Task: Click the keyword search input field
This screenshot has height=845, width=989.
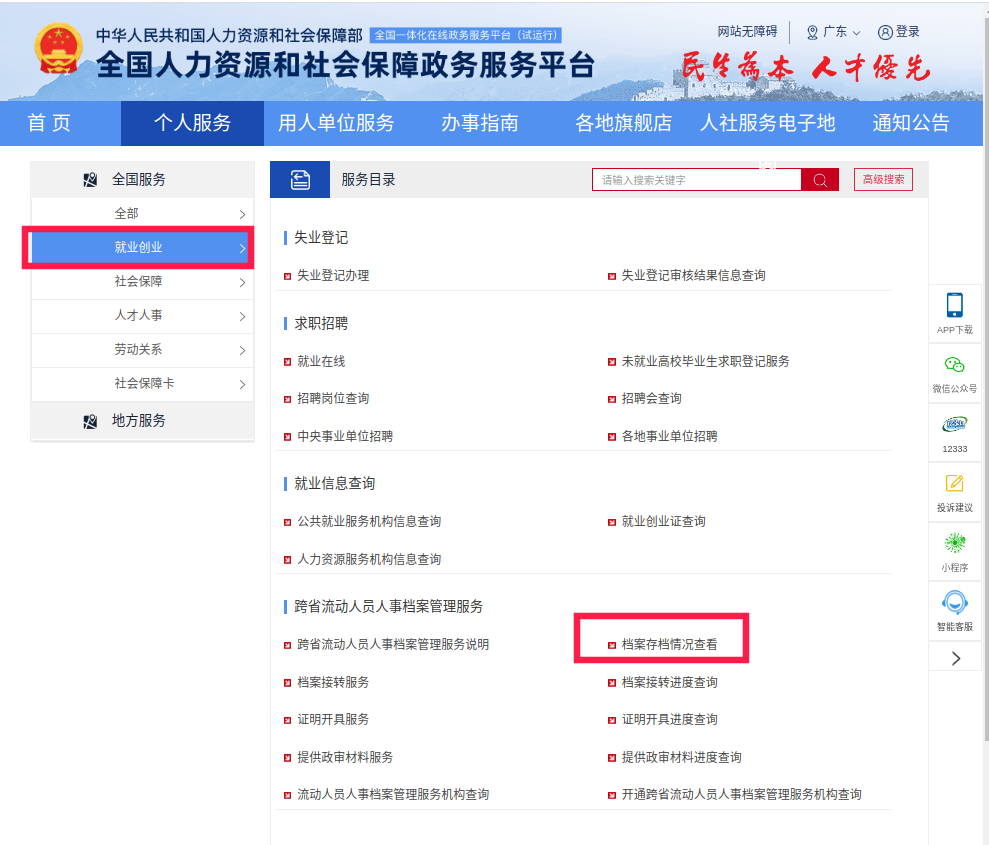Action: tap(696, 180)
